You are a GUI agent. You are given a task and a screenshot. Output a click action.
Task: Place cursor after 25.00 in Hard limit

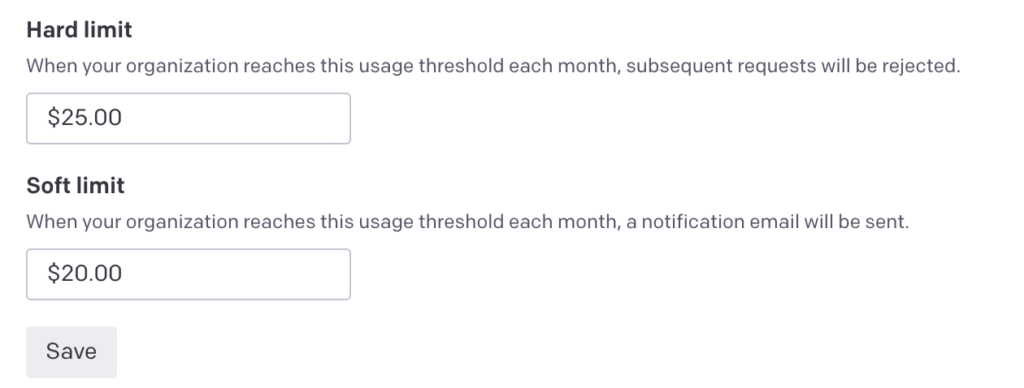(123, 118)
